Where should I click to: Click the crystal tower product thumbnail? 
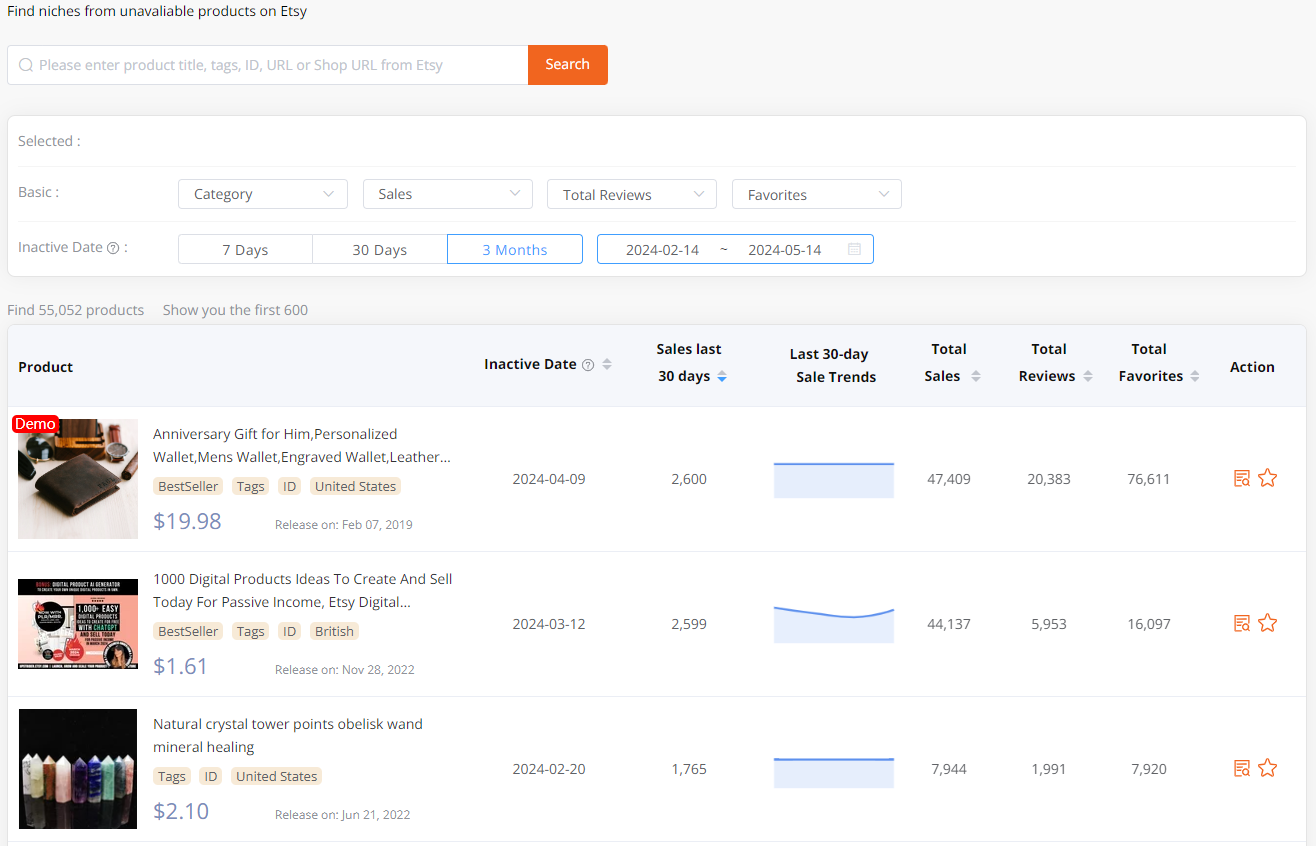[77, 768]
